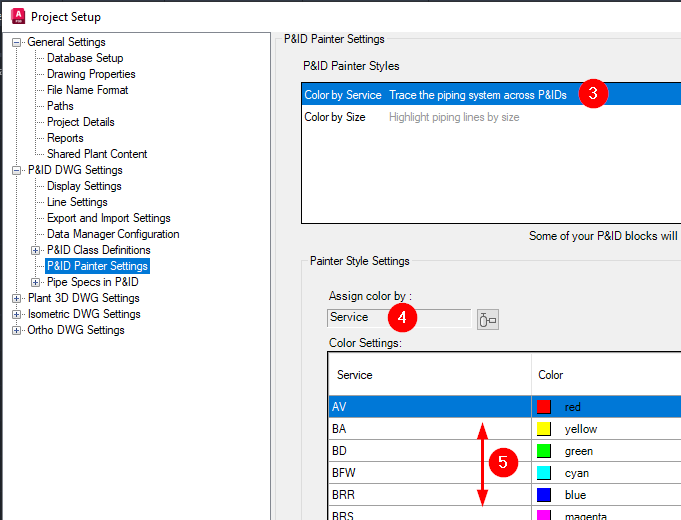Select the Color by Service painter style
The image size is (681, 520).
point(491,94)
